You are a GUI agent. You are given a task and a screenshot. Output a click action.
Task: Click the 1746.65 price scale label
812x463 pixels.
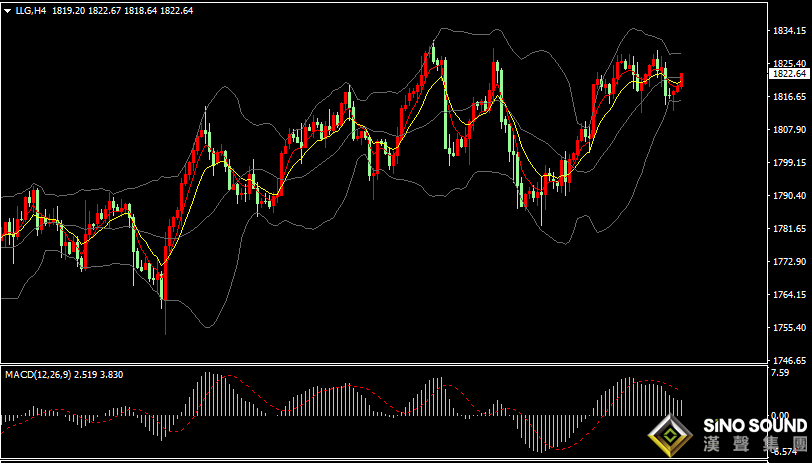[789, 360]
